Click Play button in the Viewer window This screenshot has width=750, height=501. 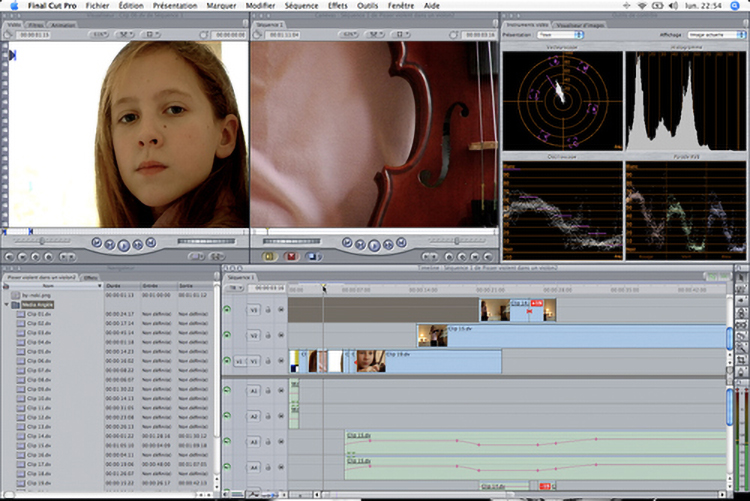(x=123, y=245)
